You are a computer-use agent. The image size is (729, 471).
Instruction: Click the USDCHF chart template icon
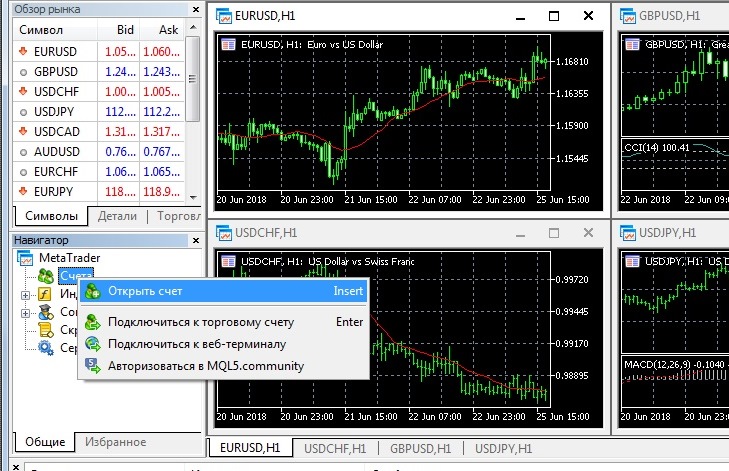coord(228,261)
